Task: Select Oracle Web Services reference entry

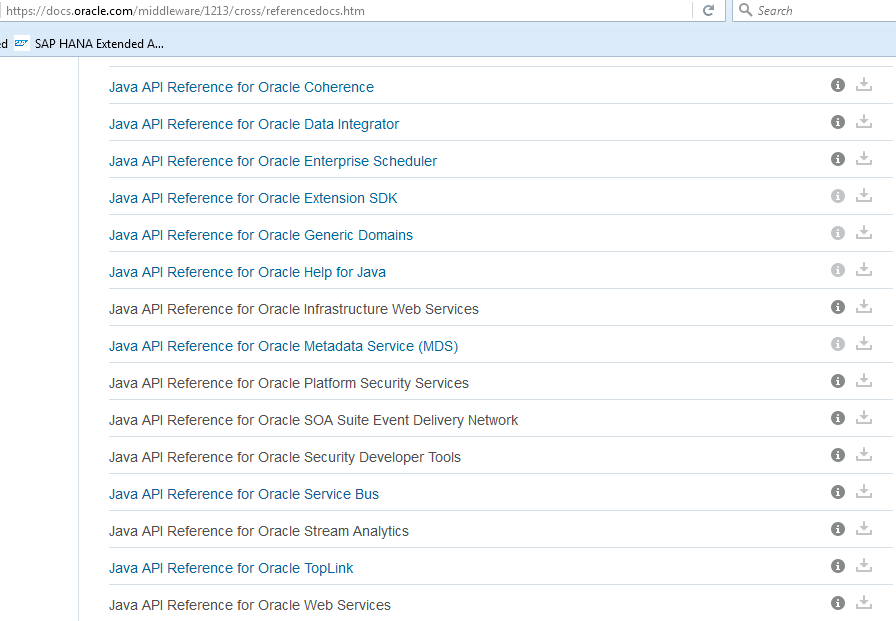Action: tap(250, 605)
